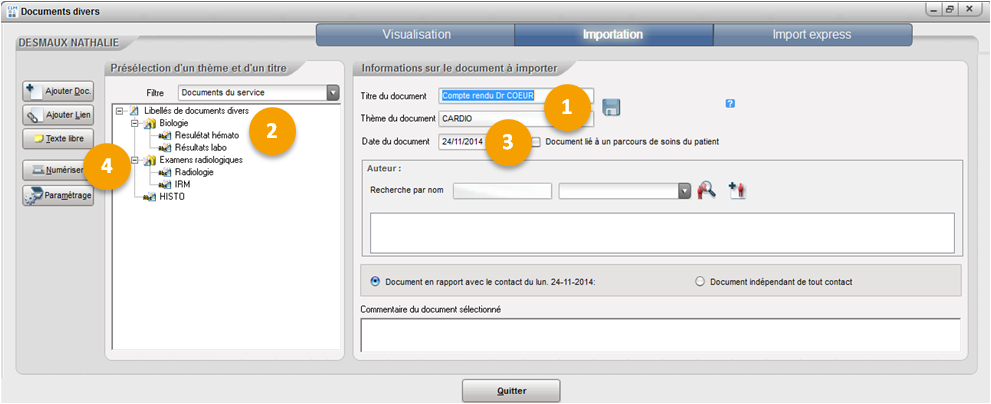Open the Filtre dropdown list
Viewport: 991px width, 404px height.
pyautogui.click(x=332, y=93)
